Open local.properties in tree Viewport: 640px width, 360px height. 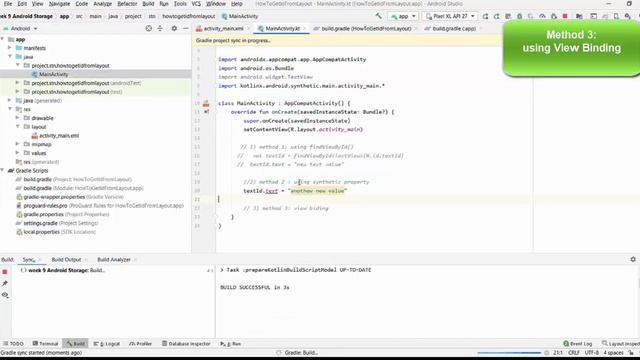click(56, 232)
